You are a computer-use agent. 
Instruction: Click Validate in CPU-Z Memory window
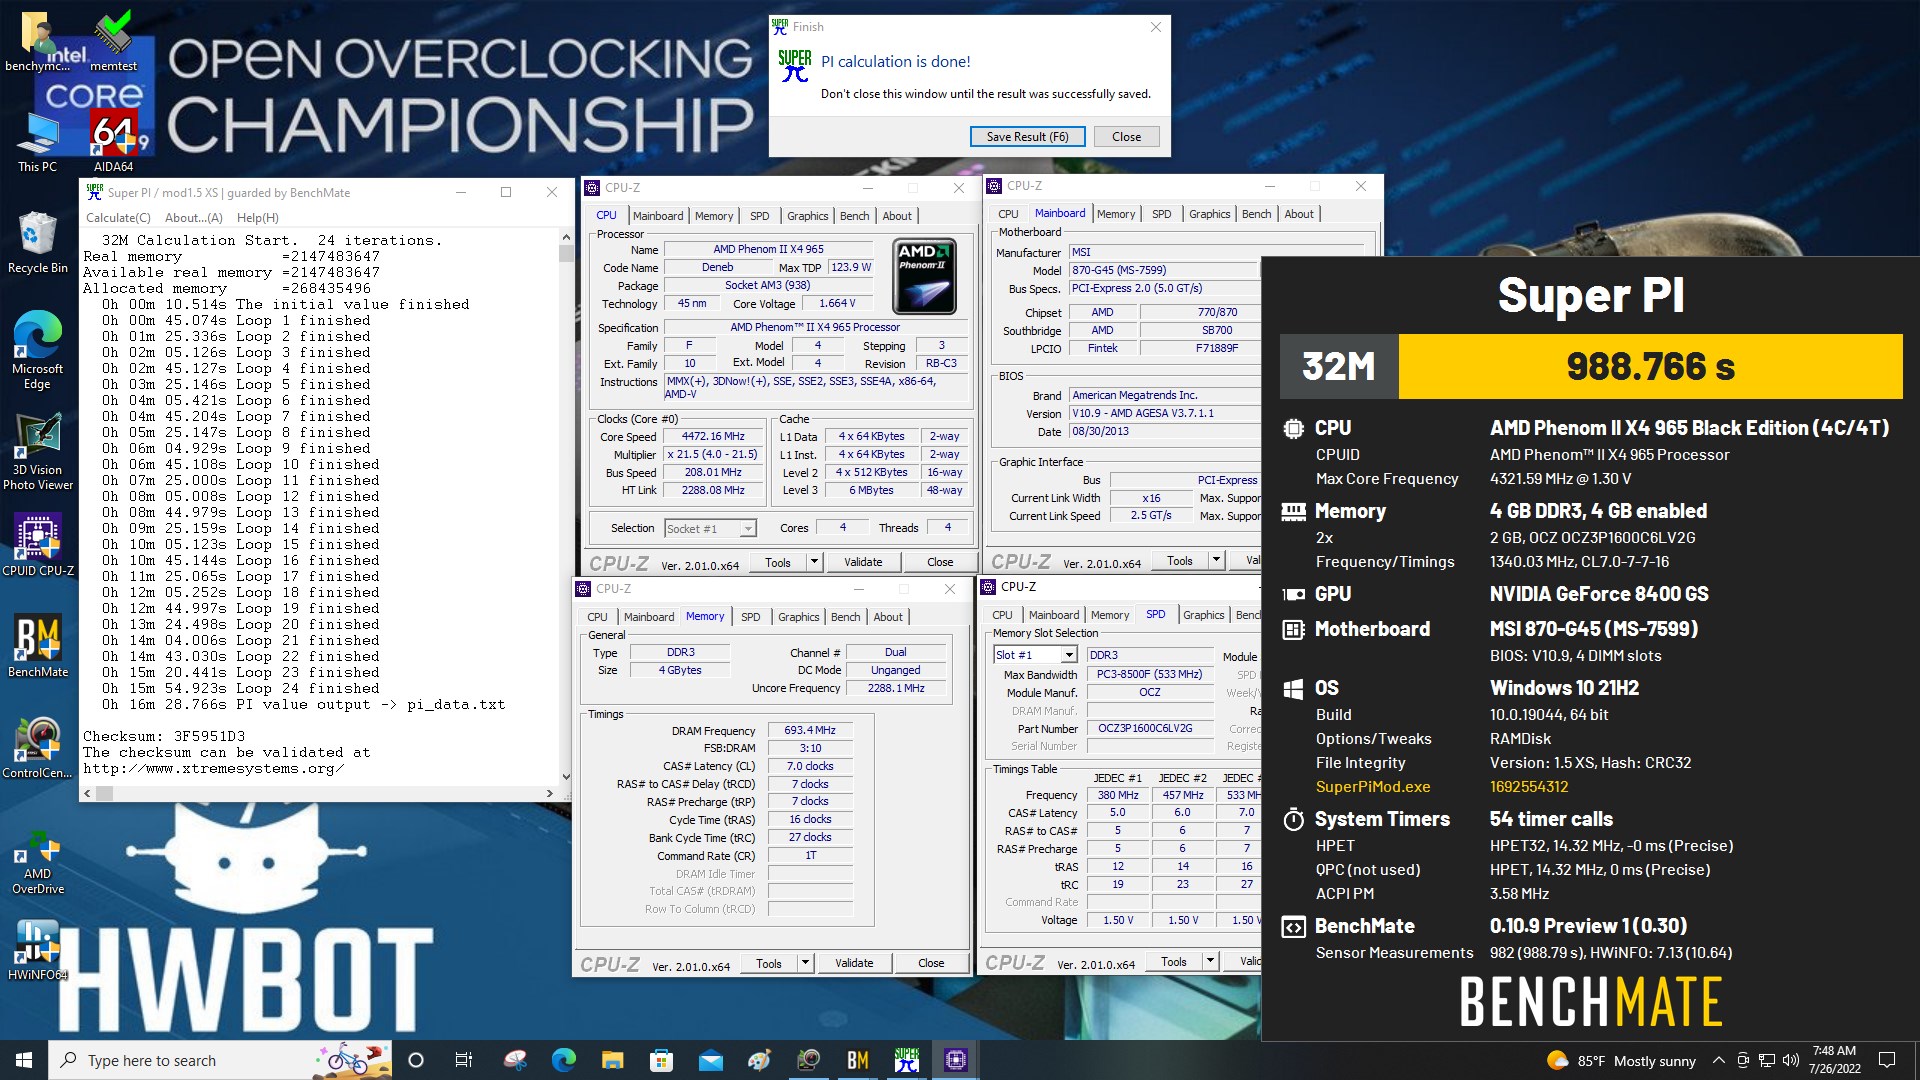click(x=854, y=963)
